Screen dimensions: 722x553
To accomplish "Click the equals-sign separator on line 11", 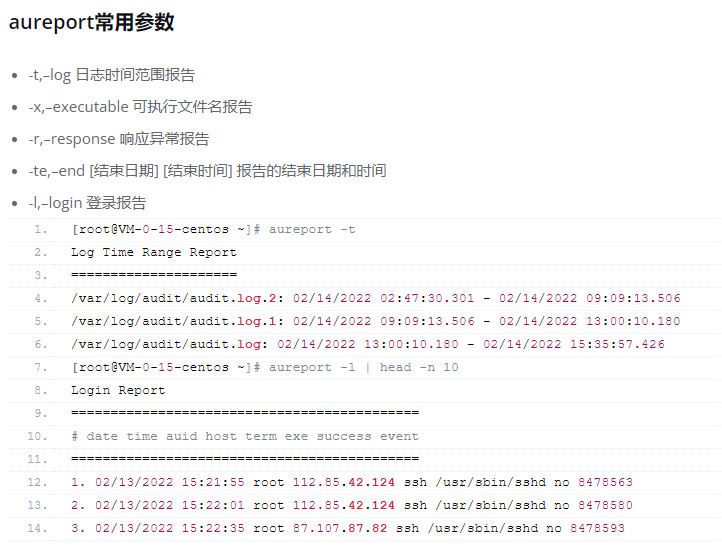I will (x=245, y=459).
